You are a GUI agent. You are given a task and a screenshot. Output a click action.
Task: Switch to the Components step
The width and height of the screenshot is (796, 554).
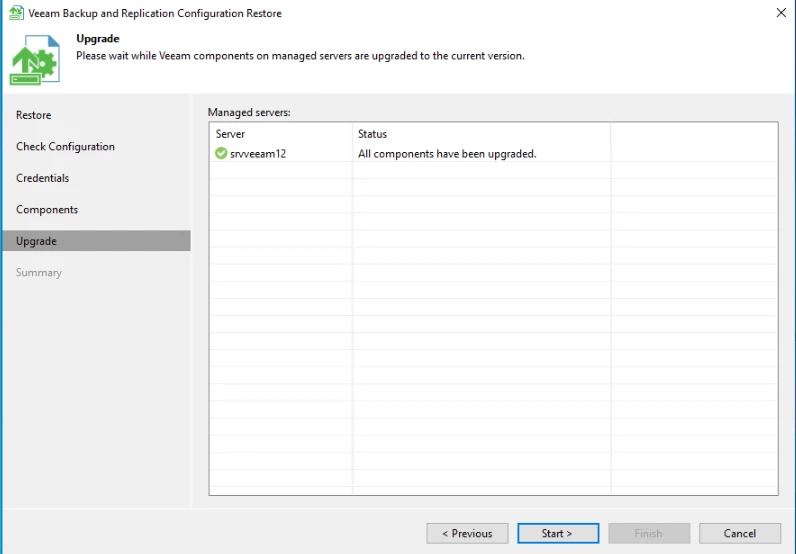click(47, 210)
